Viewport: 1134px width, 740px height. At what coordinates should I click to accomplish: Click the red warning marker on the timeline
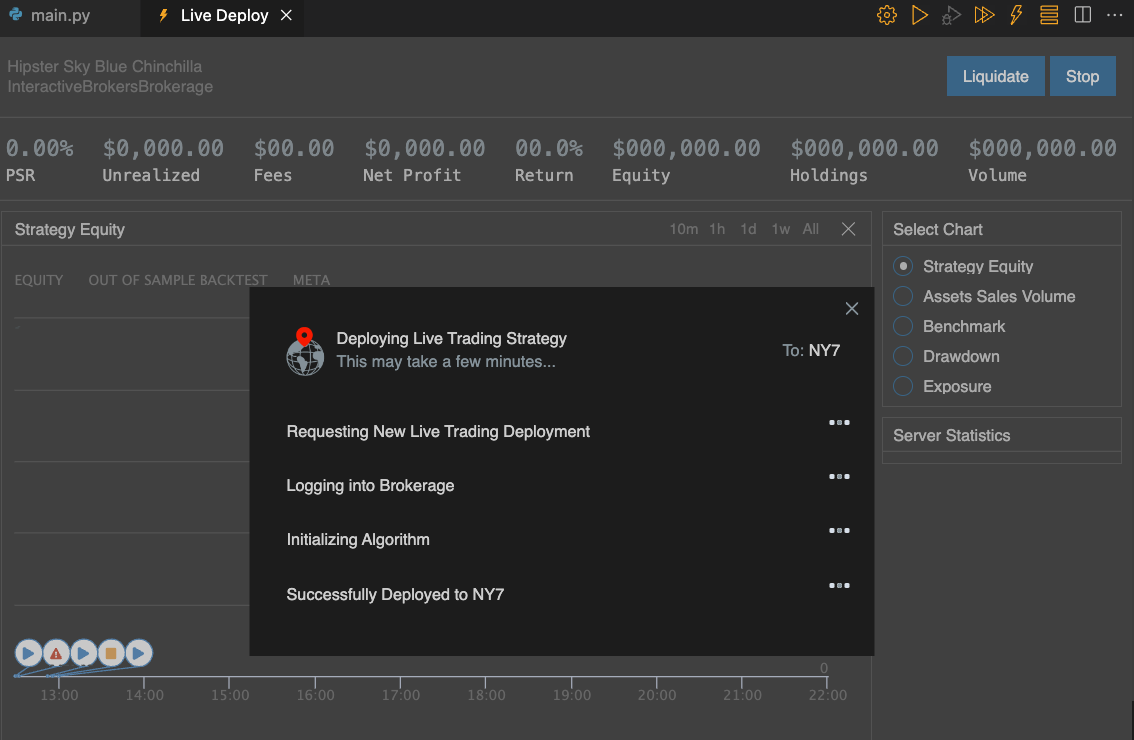click(55, 653)
